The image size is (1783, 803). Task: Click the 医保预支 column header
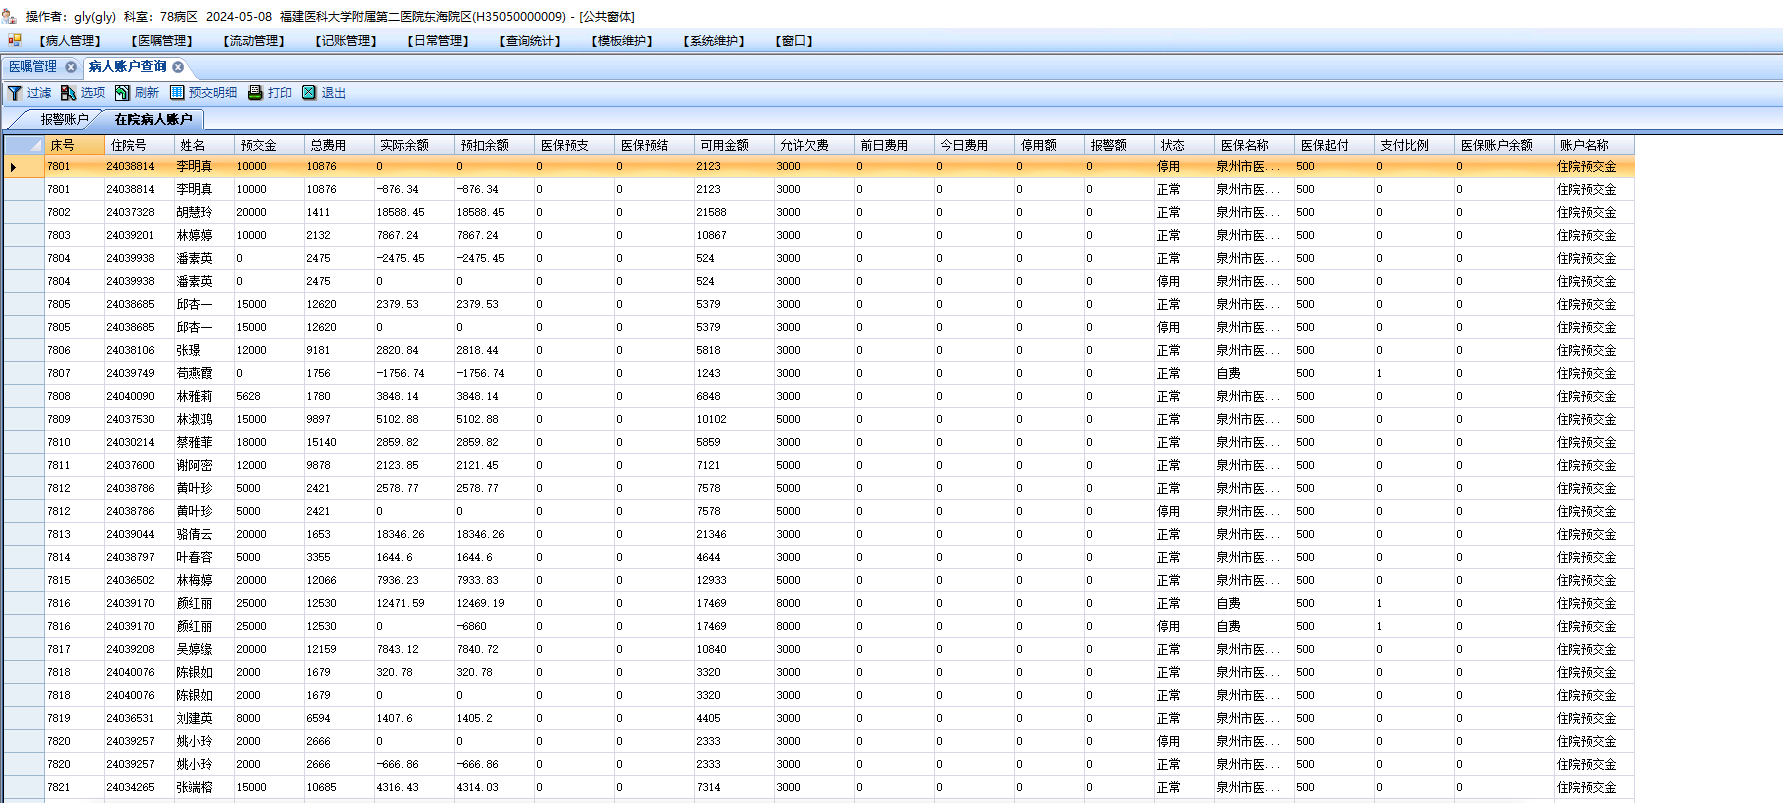574,145
